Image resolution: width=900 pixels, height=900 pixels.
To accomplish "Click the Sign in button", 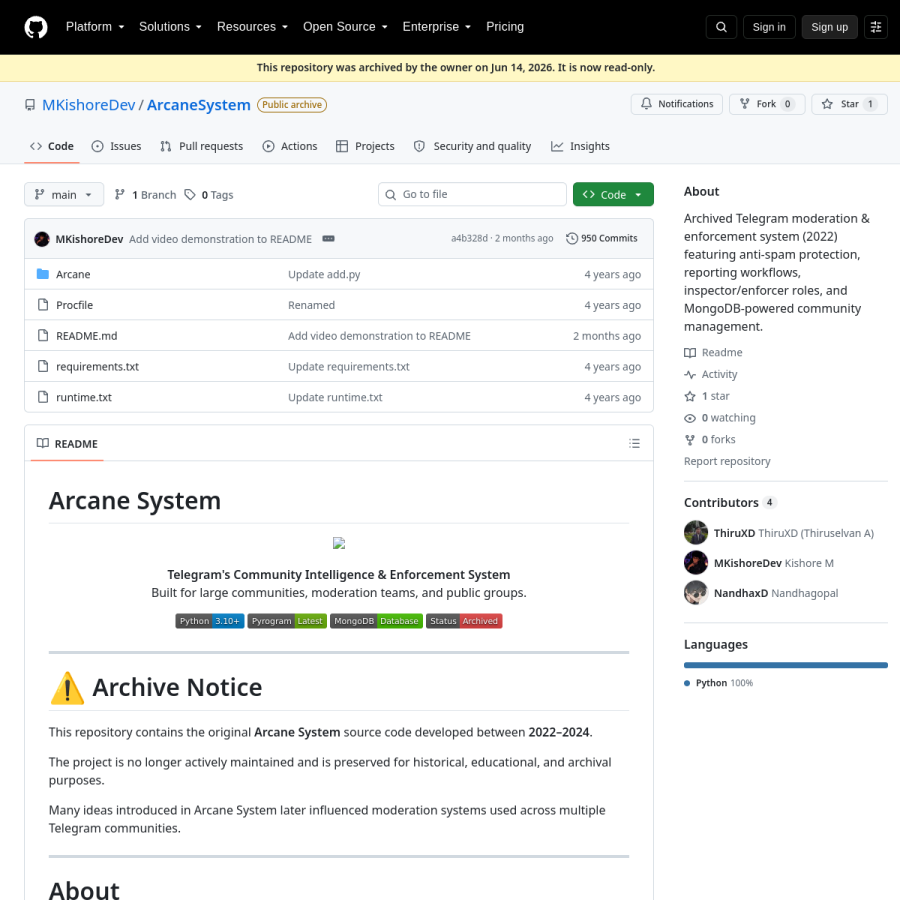I will [x=769, y=27].
